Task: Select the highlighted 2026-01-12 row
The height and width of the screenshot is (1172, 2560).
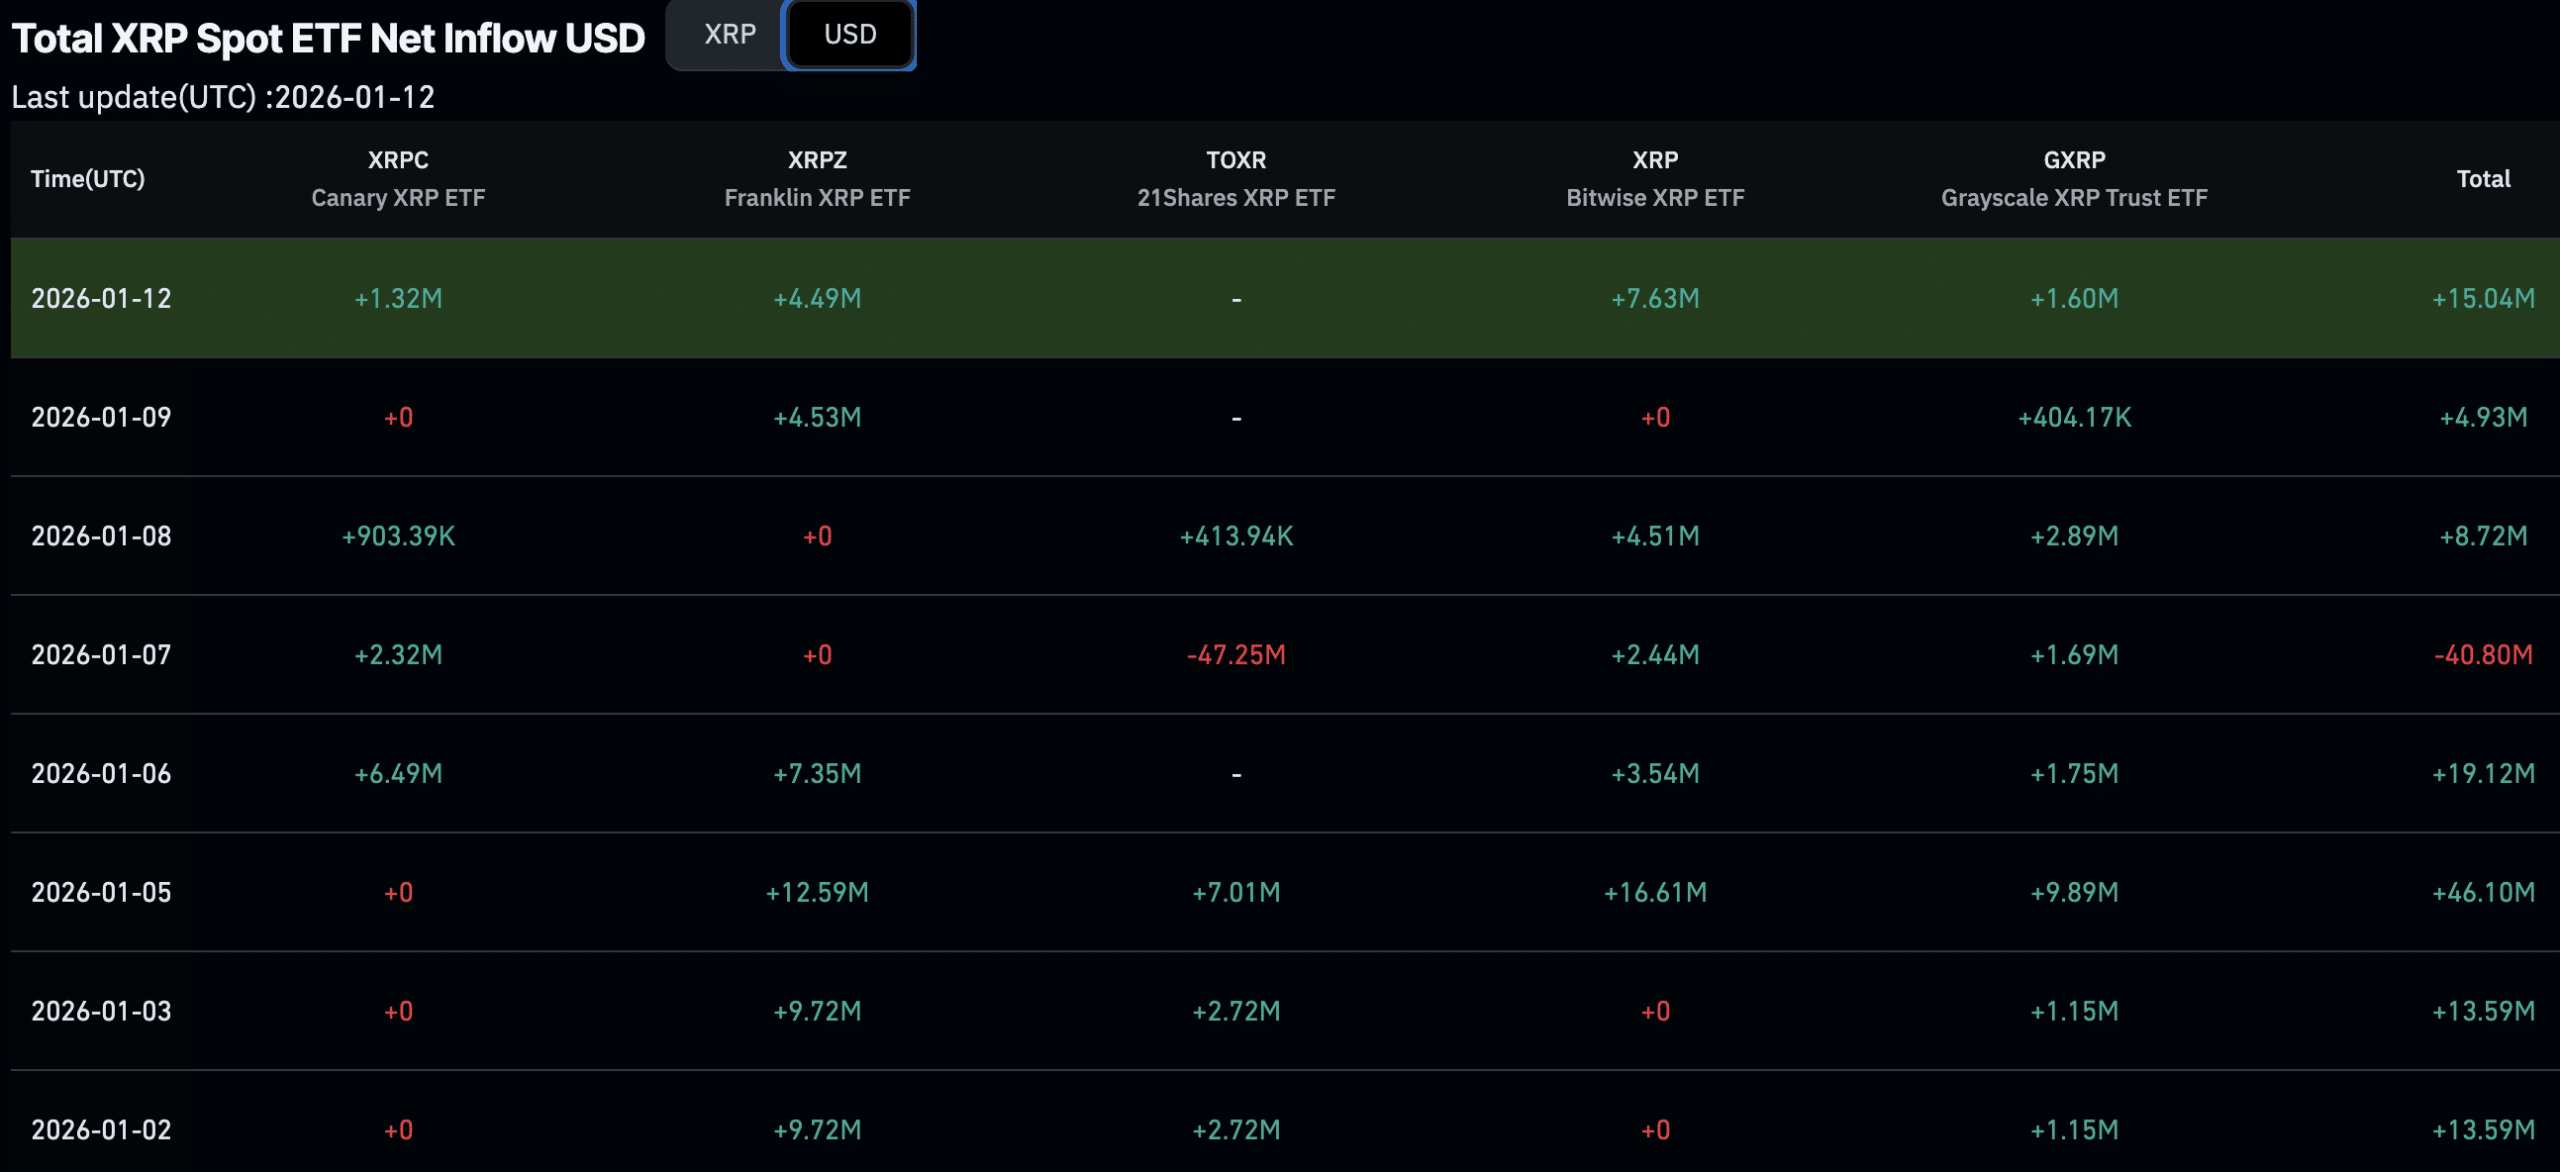Action: (x=1280, y=298)
